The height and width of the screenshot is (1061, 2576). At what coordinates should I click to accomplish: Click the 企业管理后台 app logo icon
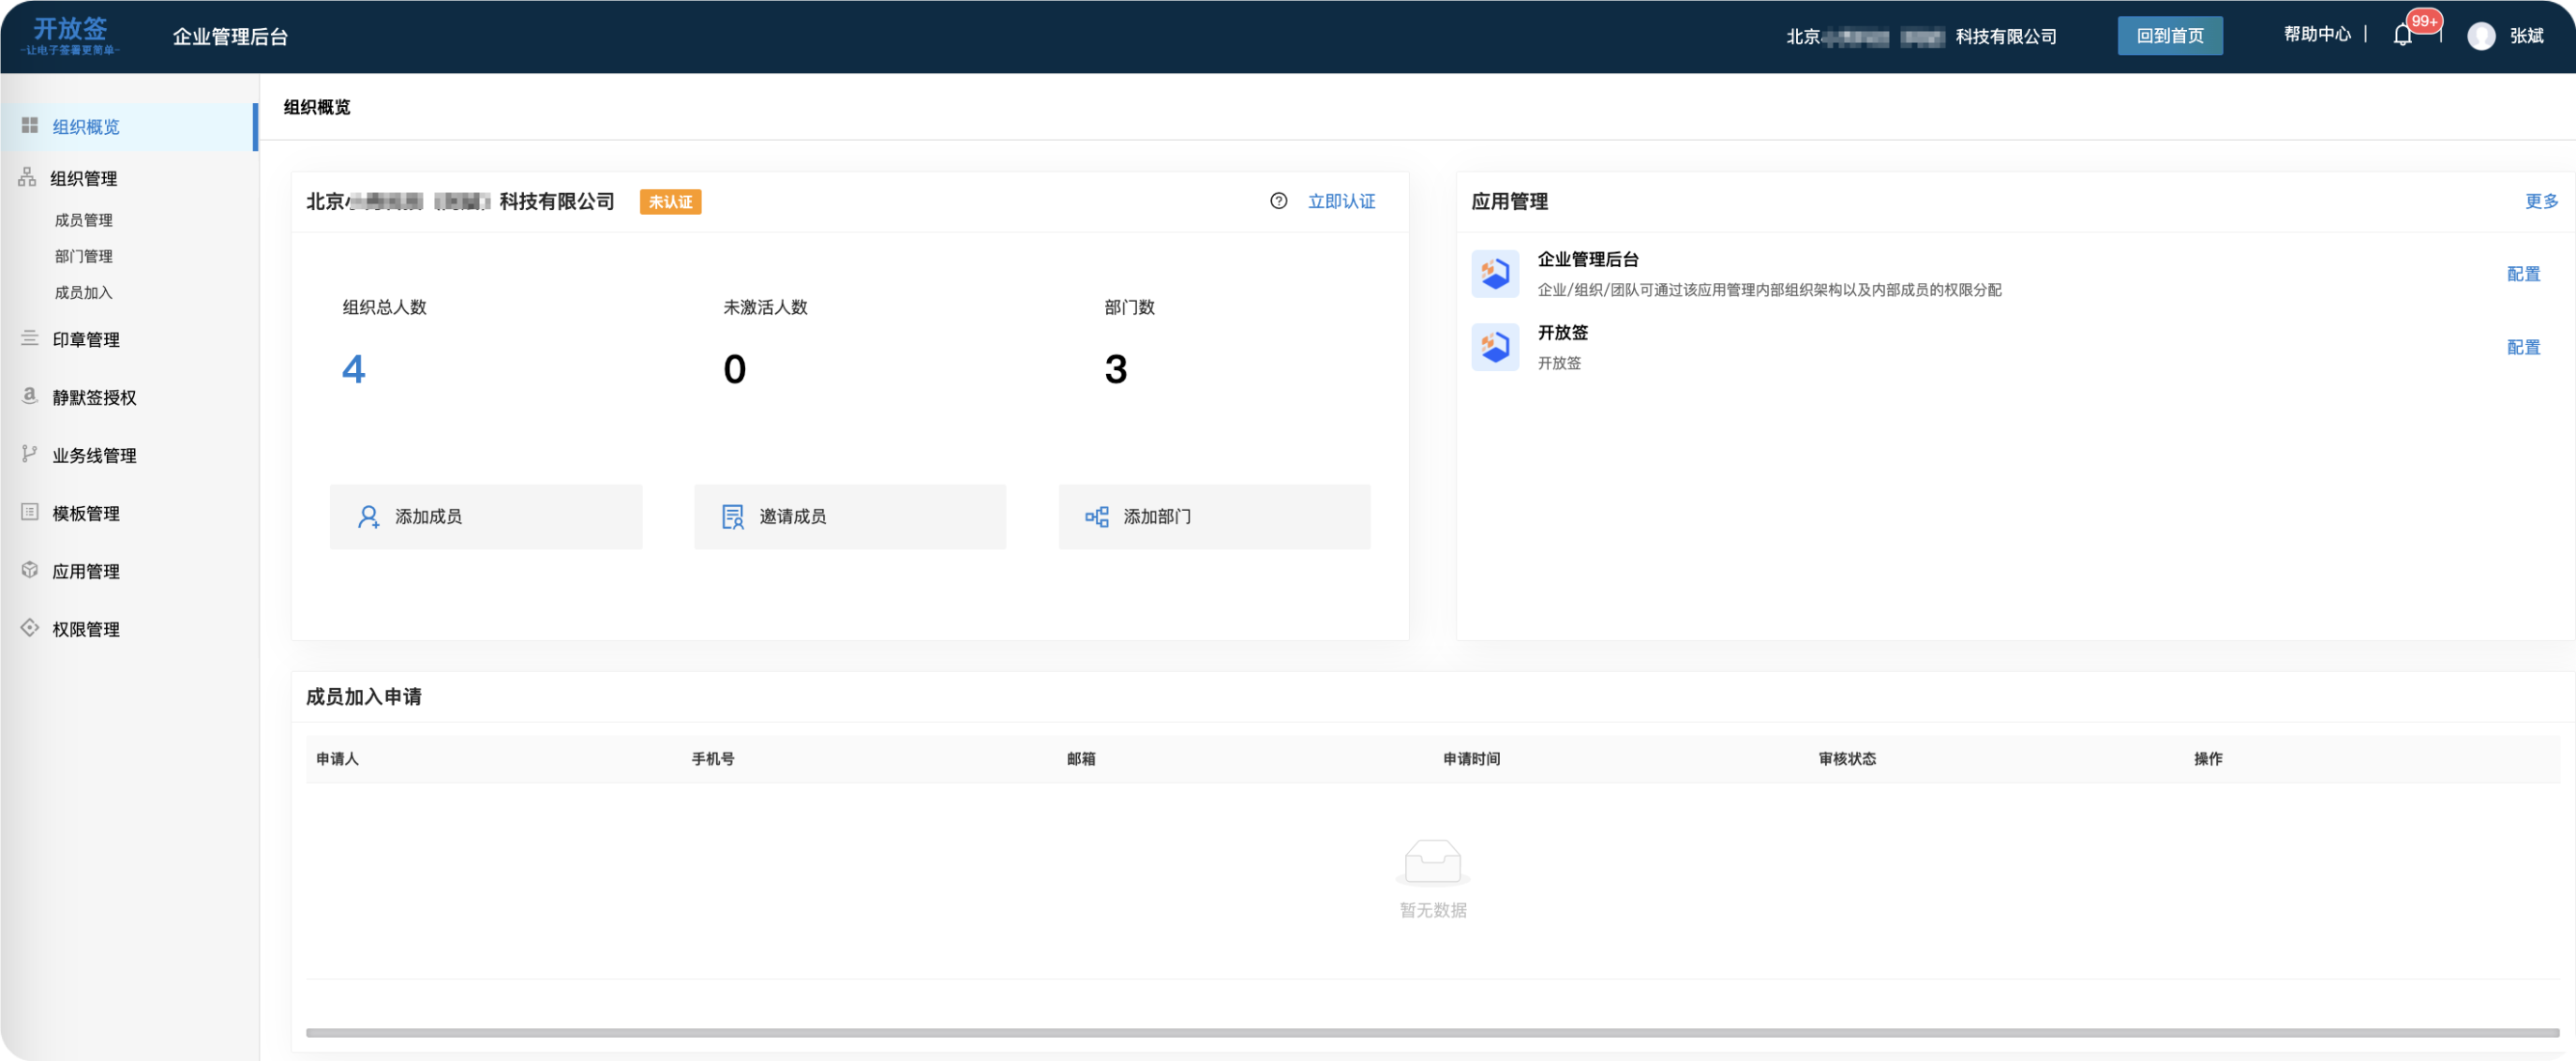pos(1495,274)
